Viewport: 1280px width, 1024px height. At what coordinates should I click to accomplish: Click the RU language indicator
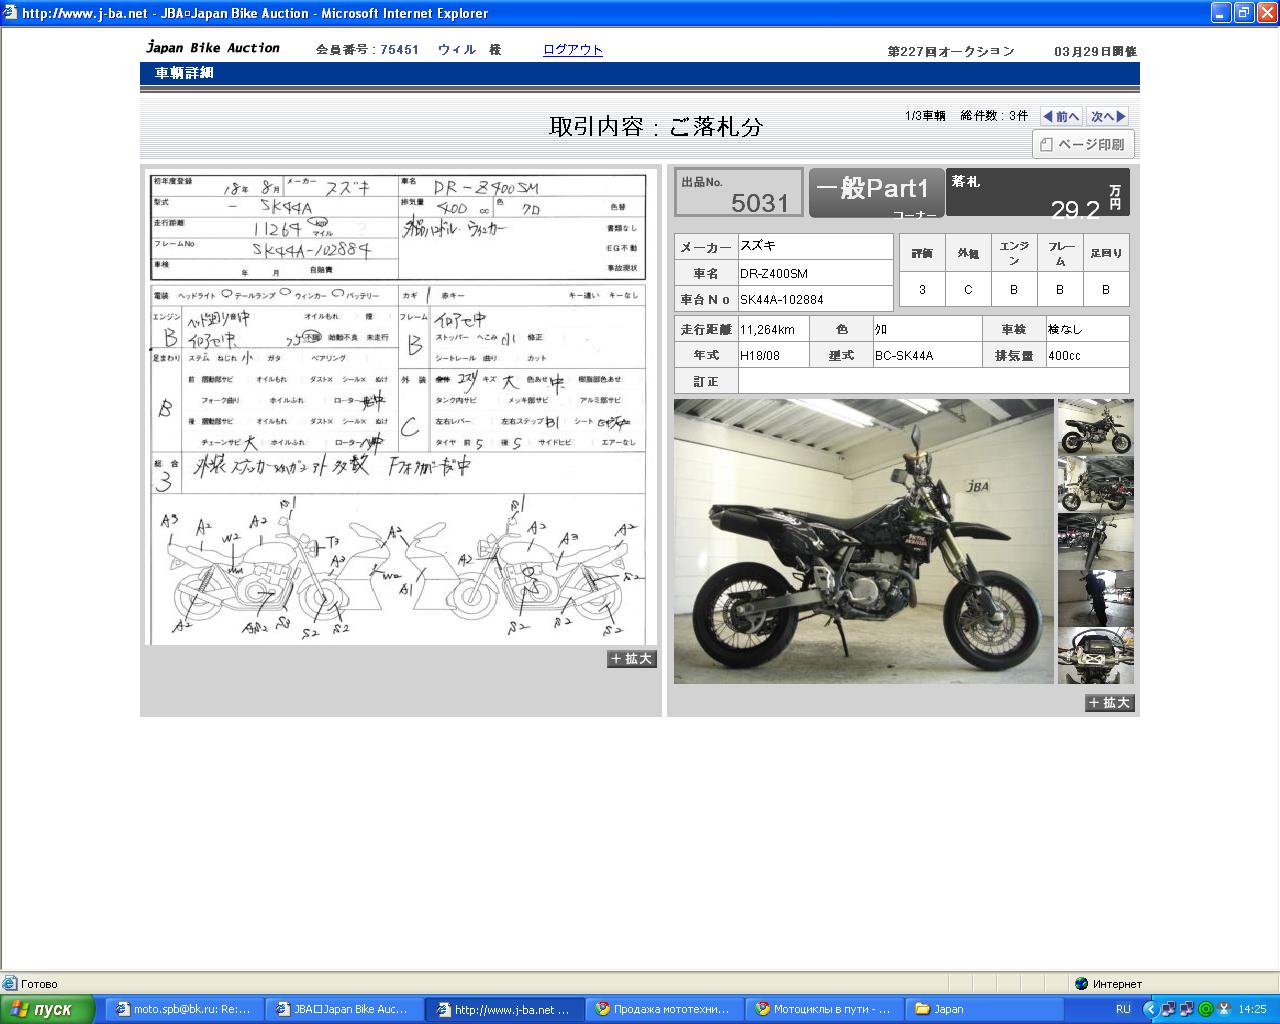pos(1123,1009)
